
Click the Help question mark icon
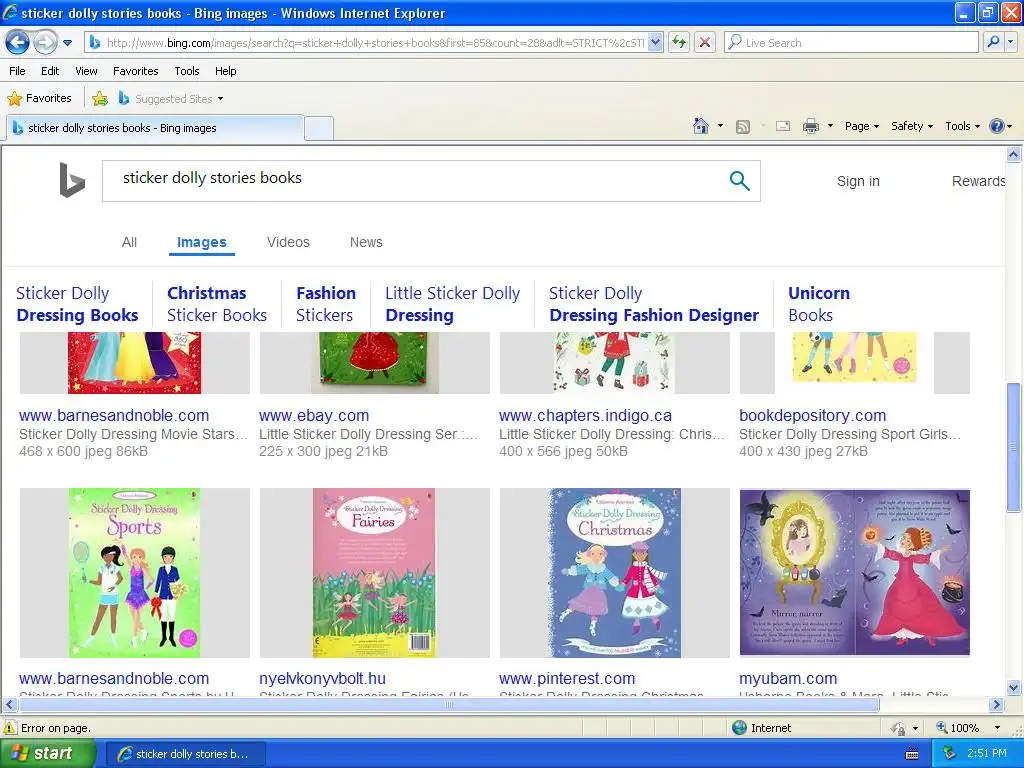click(x=997, y=126)
